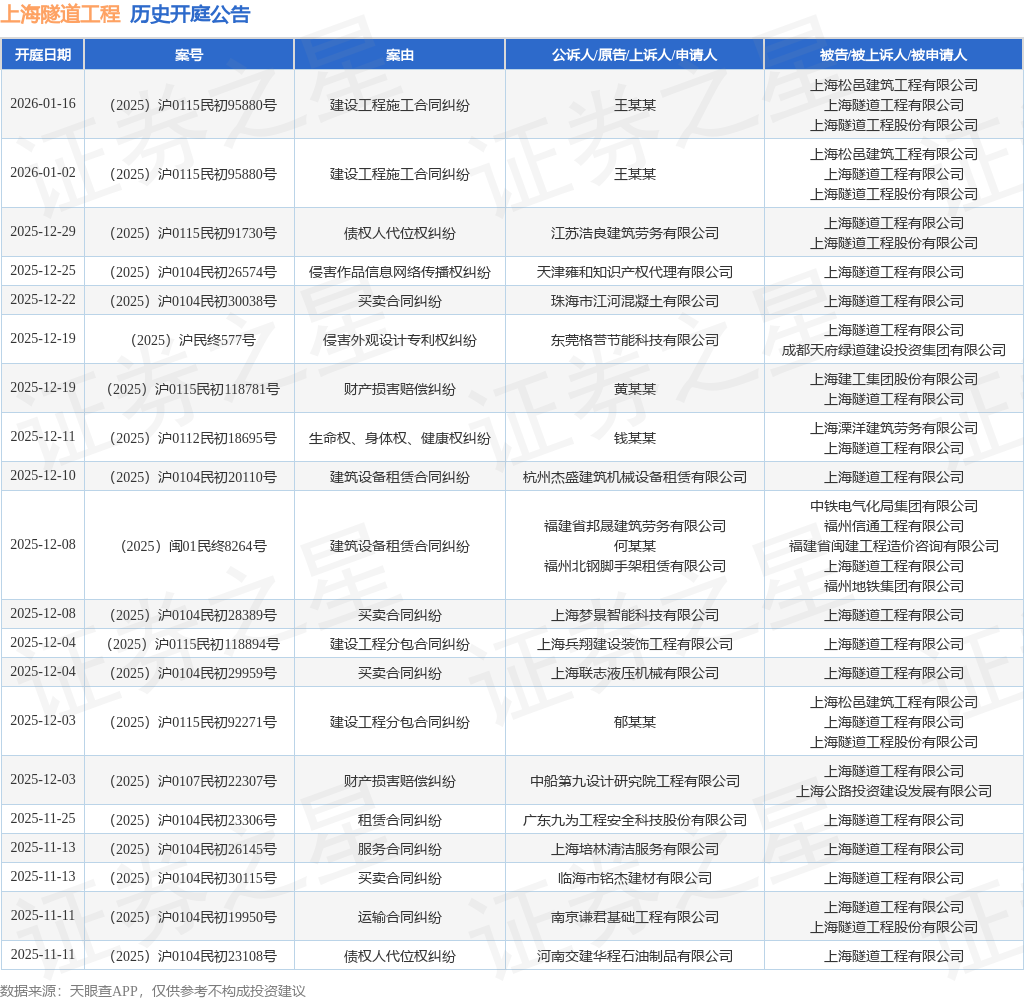1024x1000 pixels.
Task: Click plaintiff 上海联志液压机械有限公司
Action: click(x=635, y=673)
